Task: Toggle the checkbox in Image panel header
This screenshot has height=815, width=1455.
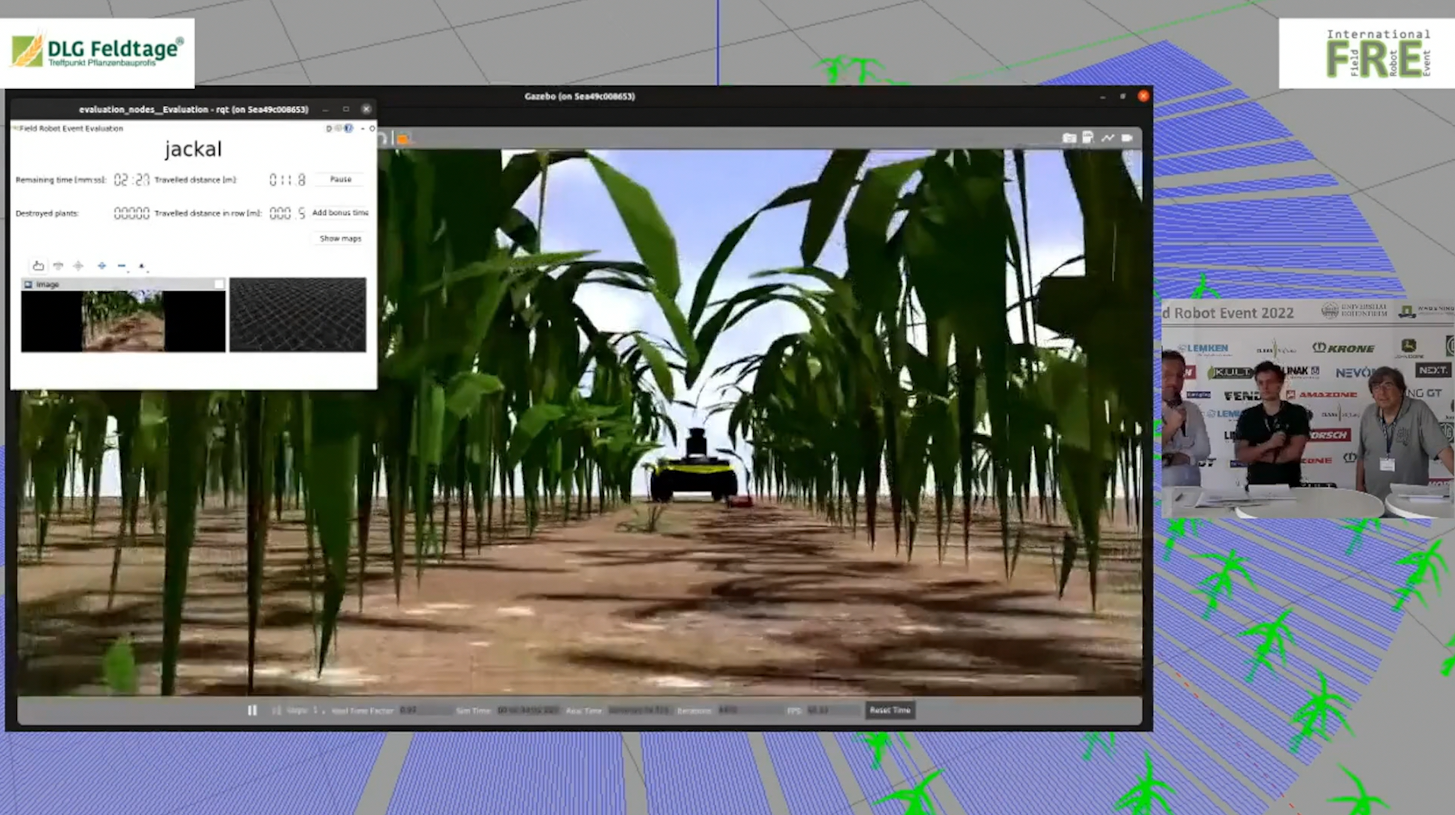Action: pos(219,285)
